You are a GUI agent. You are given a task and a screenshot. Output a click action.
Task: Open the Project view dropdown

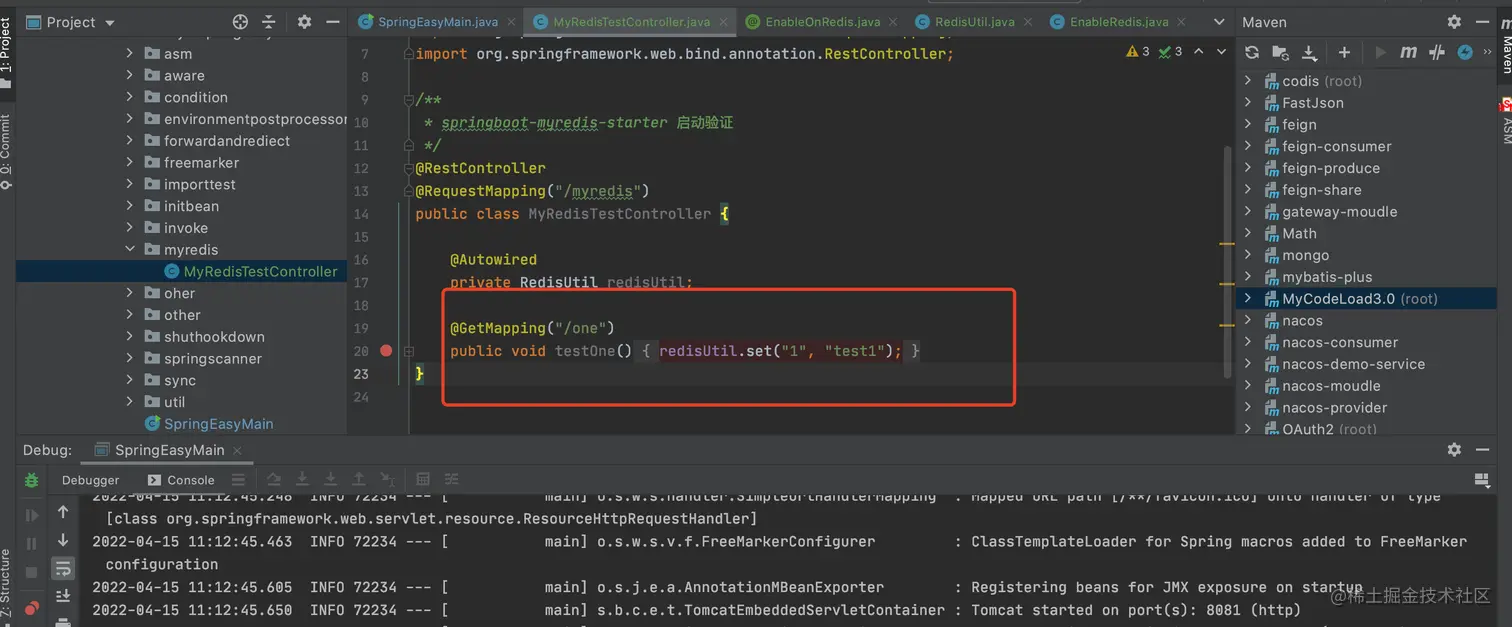[69, 22]
